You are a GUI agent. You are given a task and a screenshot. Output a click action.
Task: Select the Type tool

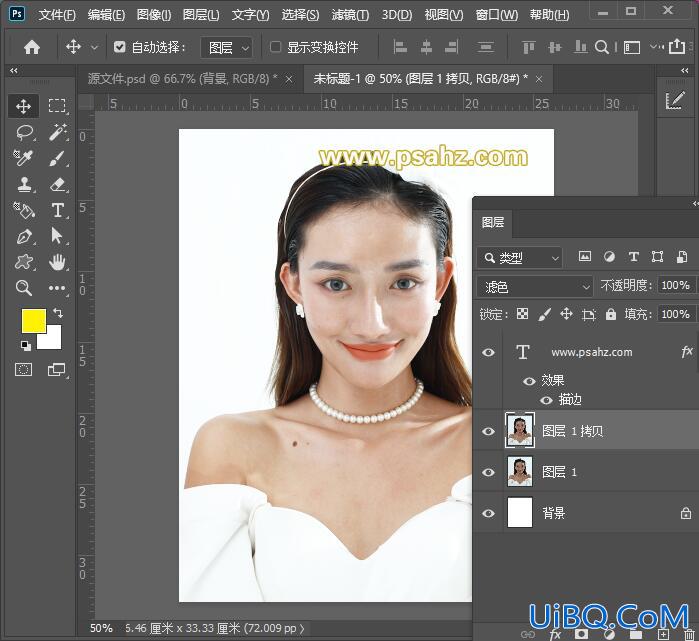pyautogui.click(x=58, y=210)
